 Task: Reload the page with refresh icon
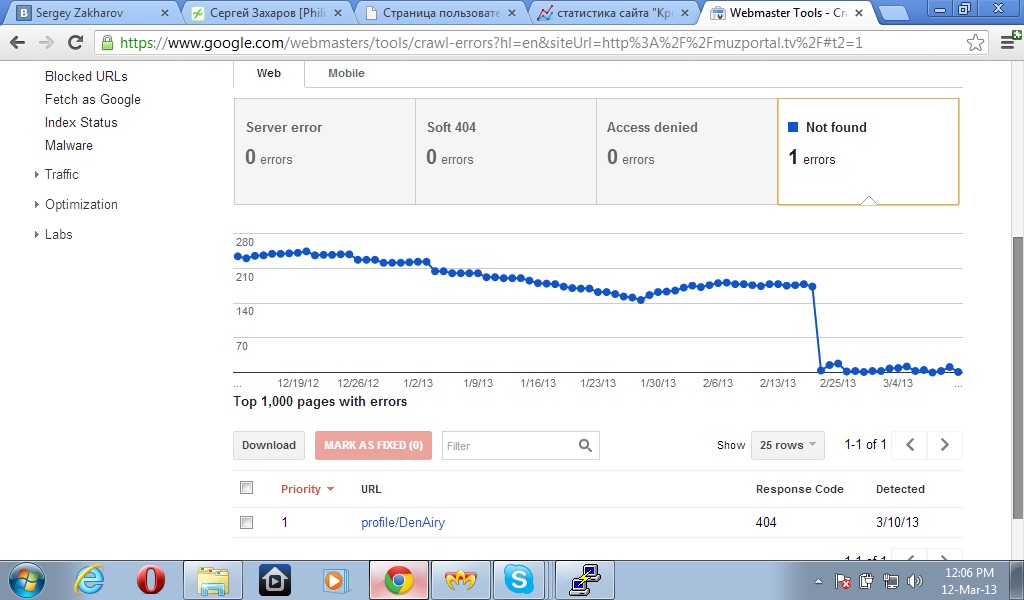(75, 42)
